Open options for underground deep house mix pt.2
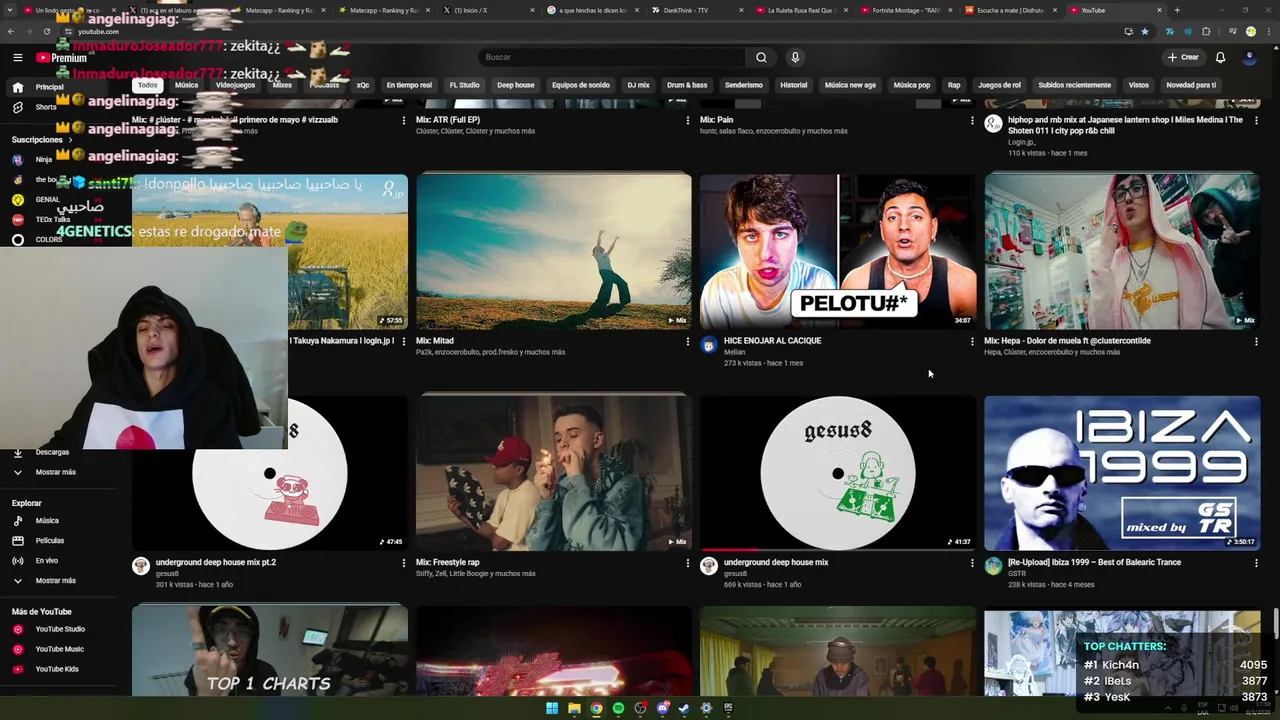This screenshot has height=720, width=1280. [x=403, y=563]
